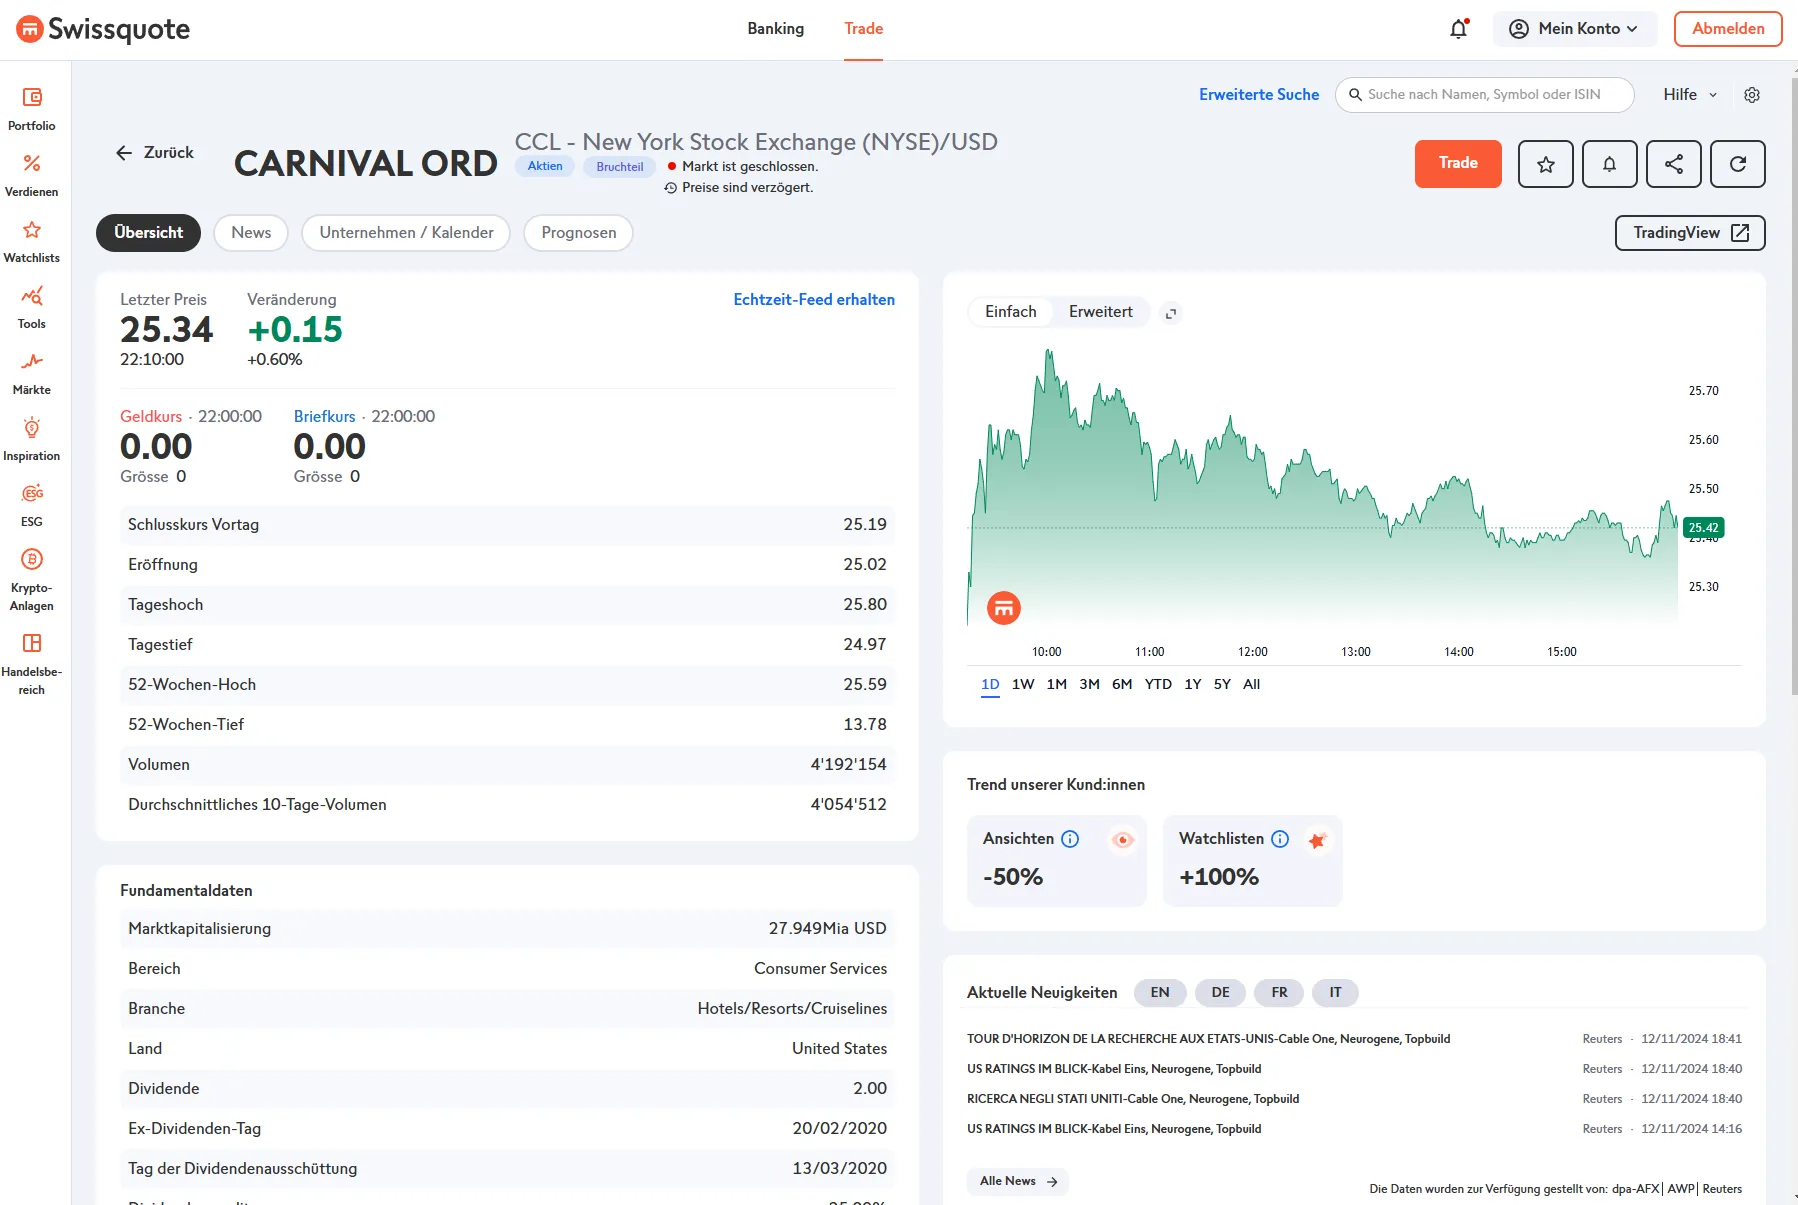Expand the chart to fullscreen
Image resolution: width=1798 pixels, height=1205 pixels.
1170,313
